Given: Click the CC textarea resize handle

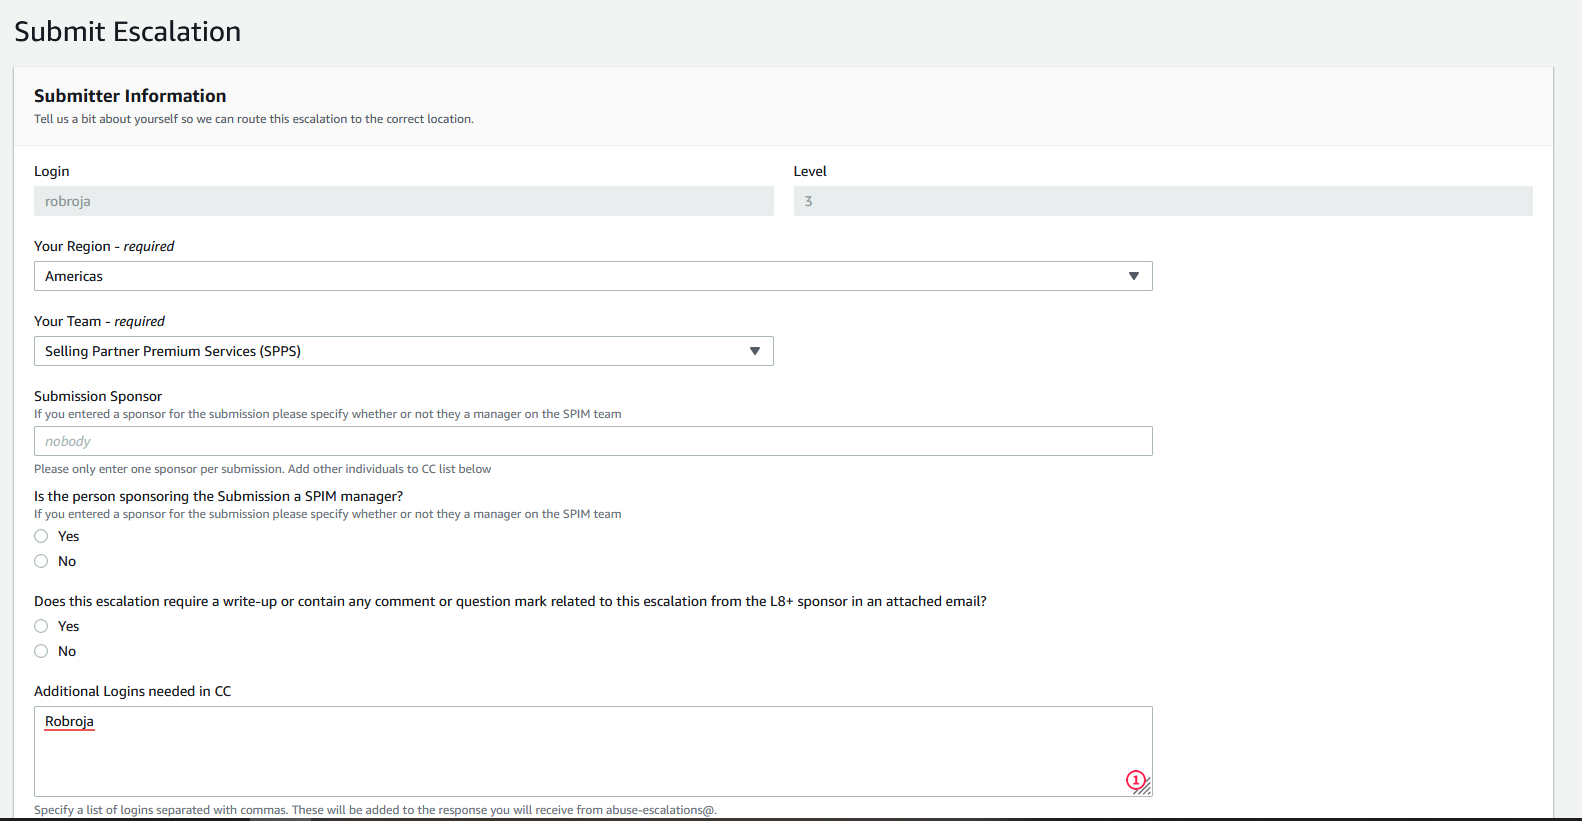Looking at the screenshot, I should click(1145, 789).
